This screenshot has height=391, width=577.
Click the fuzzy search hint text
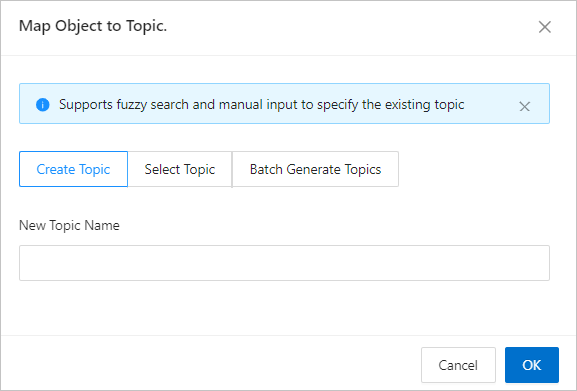262,104
